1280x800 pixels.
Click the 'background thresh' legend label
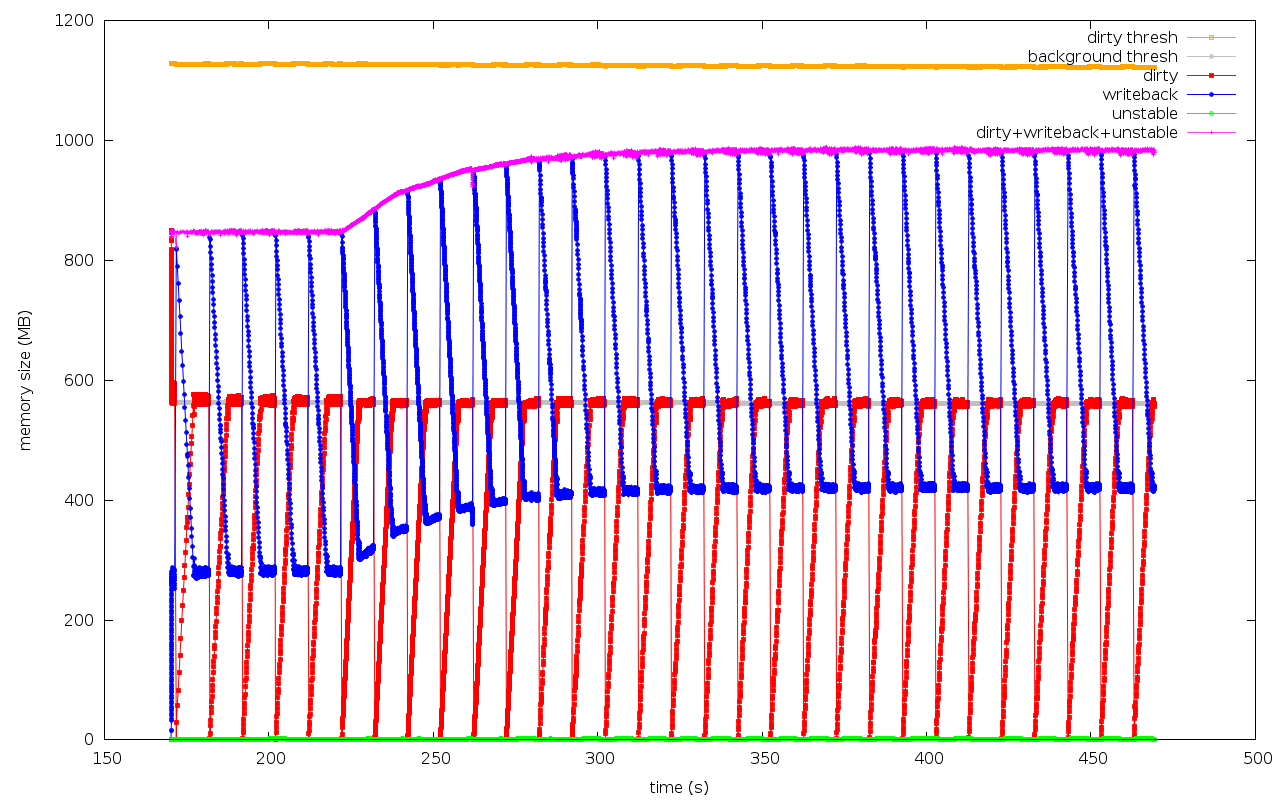pos(1103,57)
